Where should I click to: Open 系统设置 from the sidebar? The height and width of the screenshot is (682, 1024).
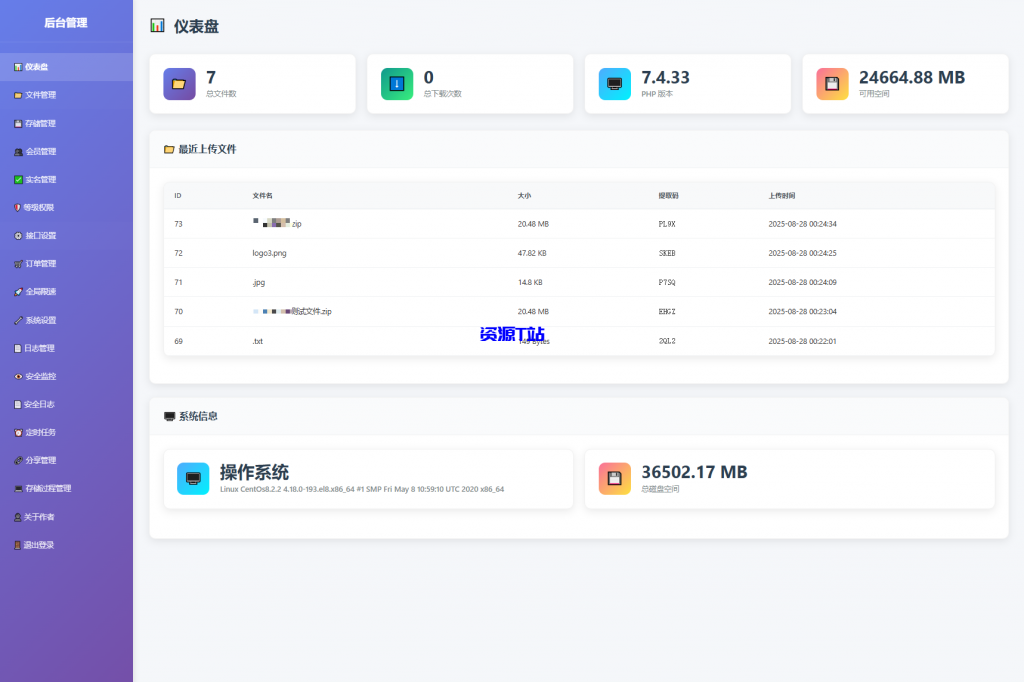pyautogui.click(x=45, y=319)
